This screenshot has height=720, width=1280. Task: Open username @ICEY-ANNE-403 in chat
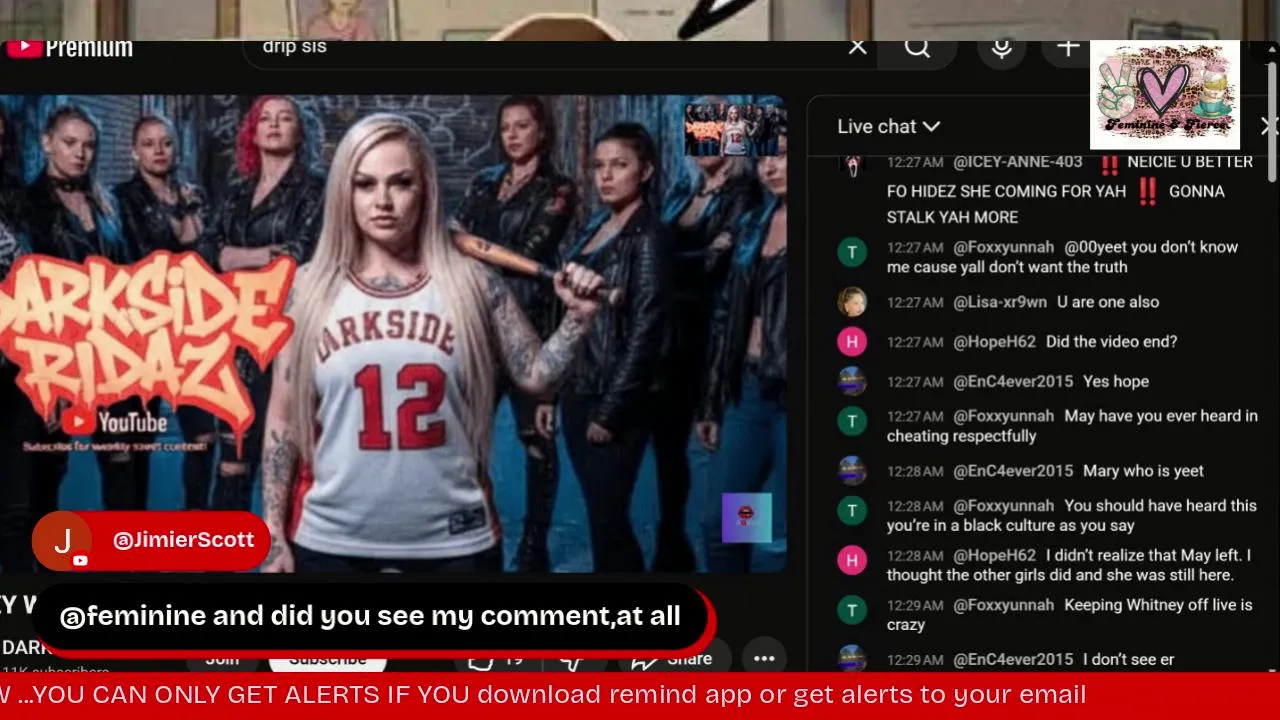click(x=1018, y=162)
